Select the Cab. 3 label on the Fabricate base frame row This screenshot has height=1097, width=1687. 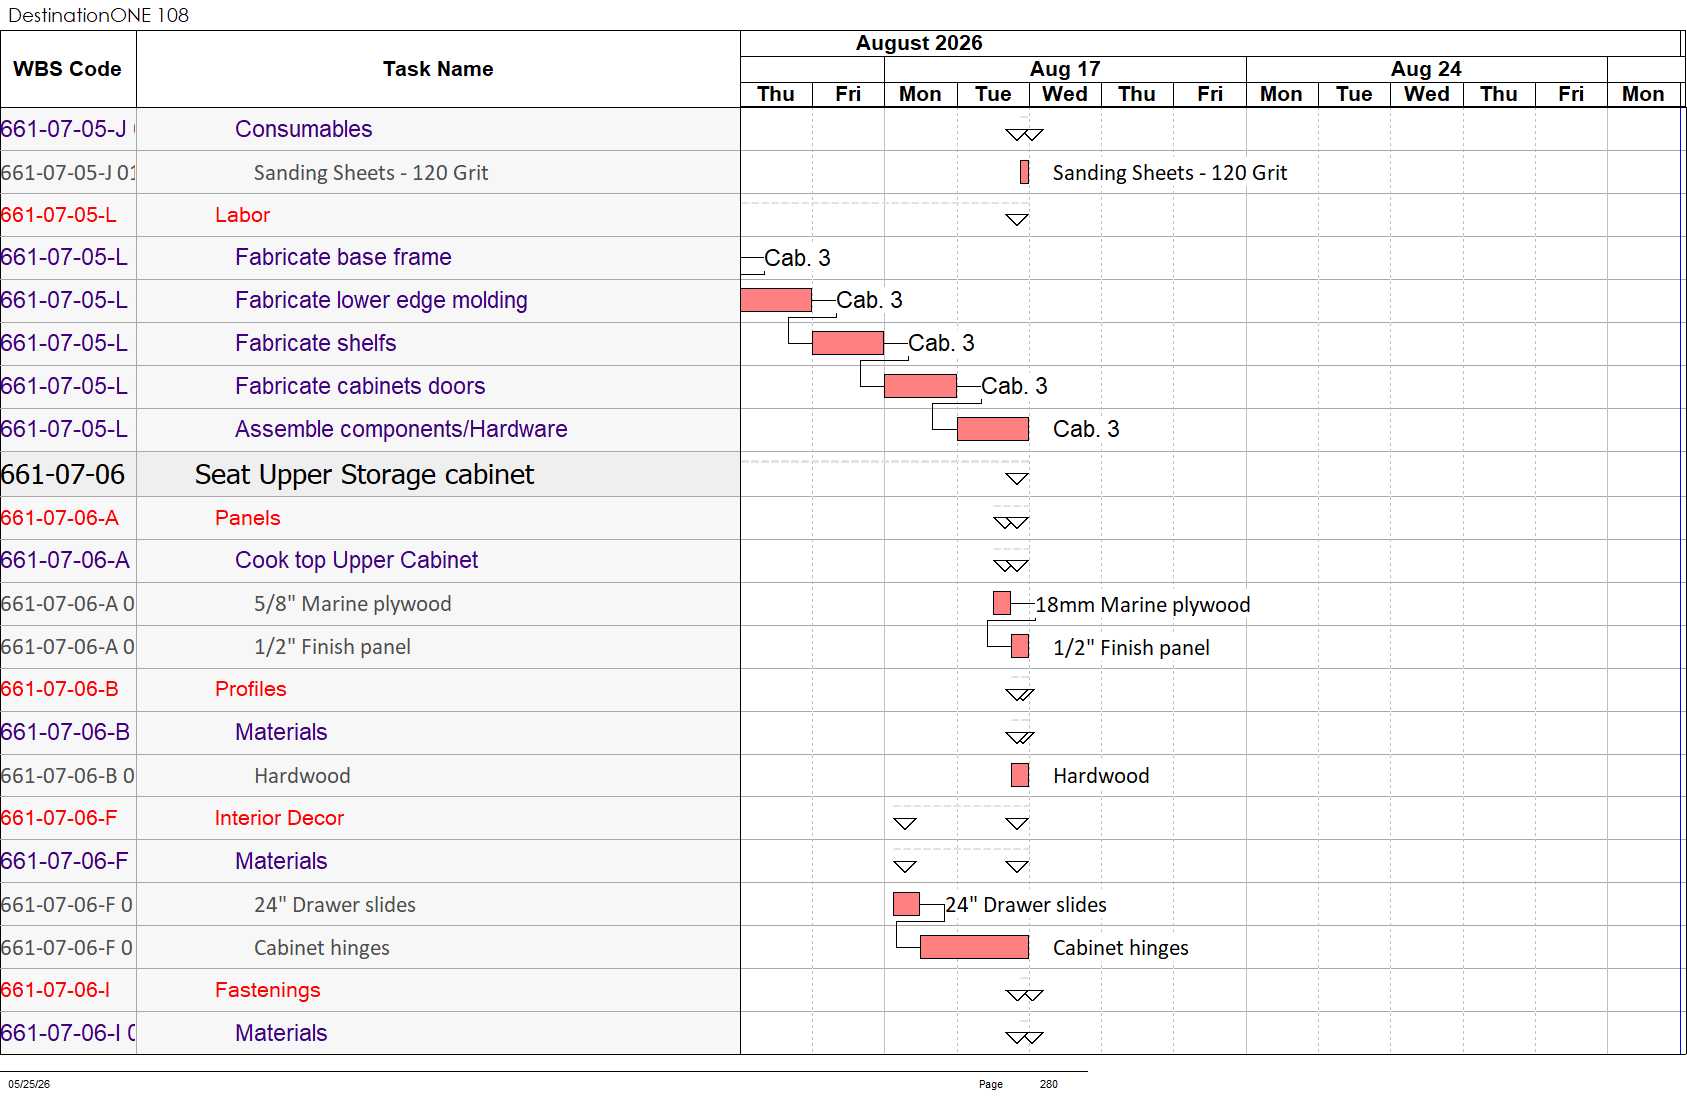[x=797, y=258]
